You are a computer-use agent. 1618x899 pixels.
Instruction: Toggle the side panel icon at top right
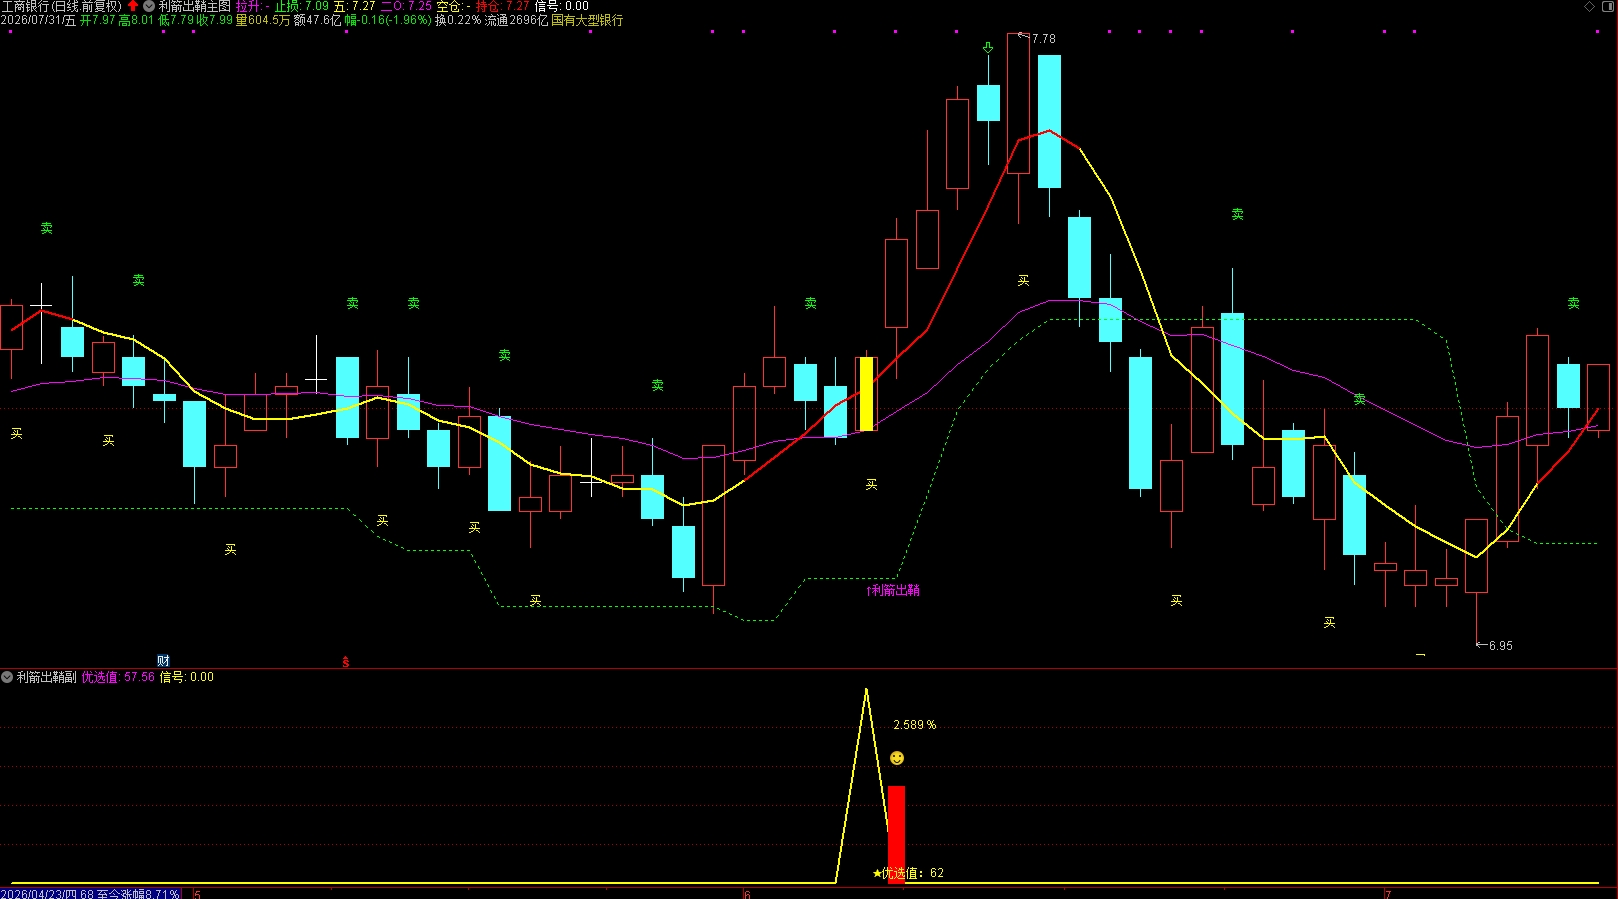(x=1607, y=6)
